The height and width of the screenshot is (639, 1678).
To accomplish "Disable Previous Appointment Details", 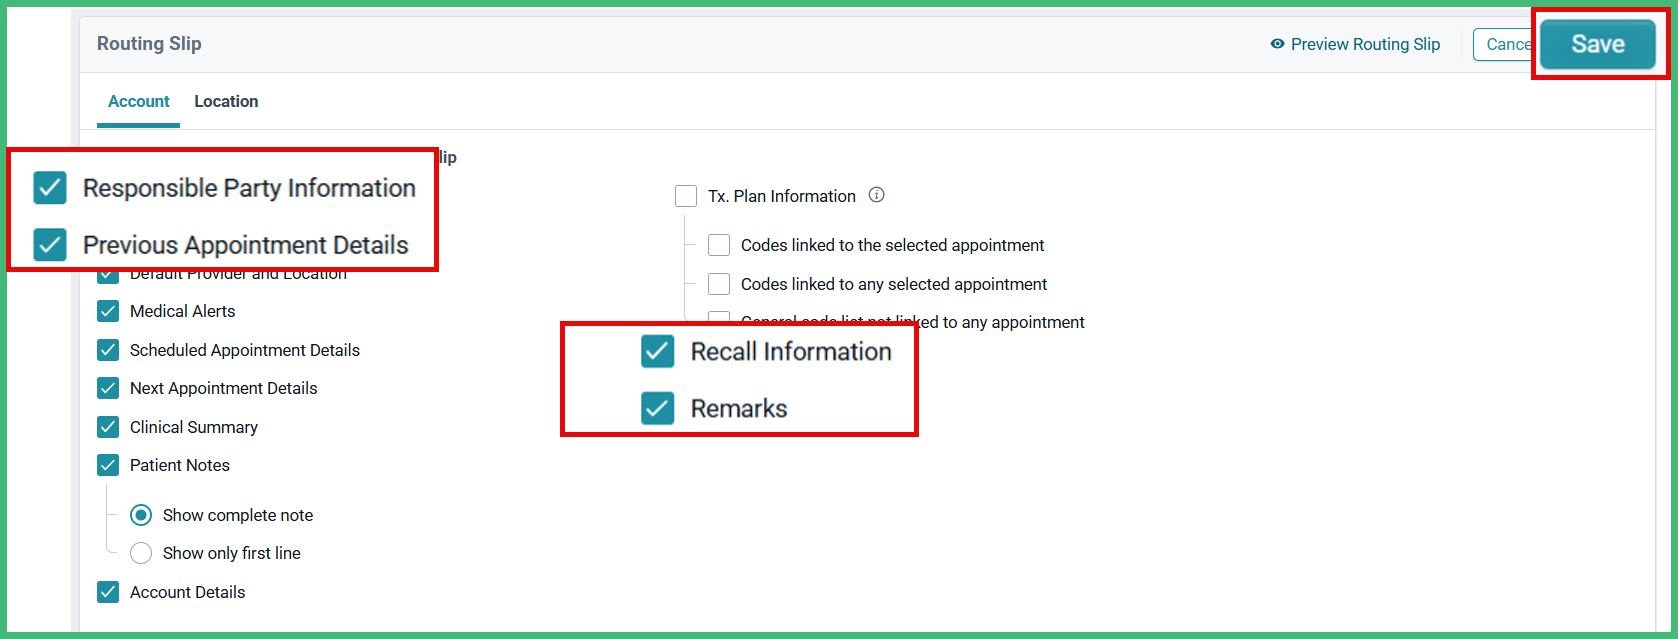I will tap(49, 245).
